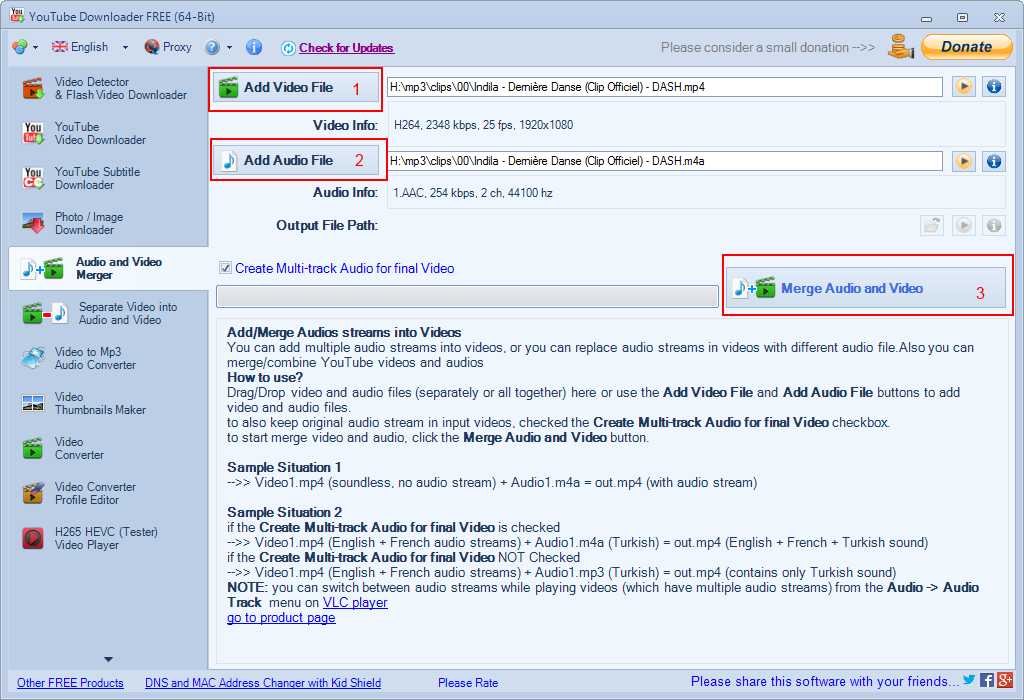
Task: Click the 'Sample Situation 1' heading
Action: point(284,468)
